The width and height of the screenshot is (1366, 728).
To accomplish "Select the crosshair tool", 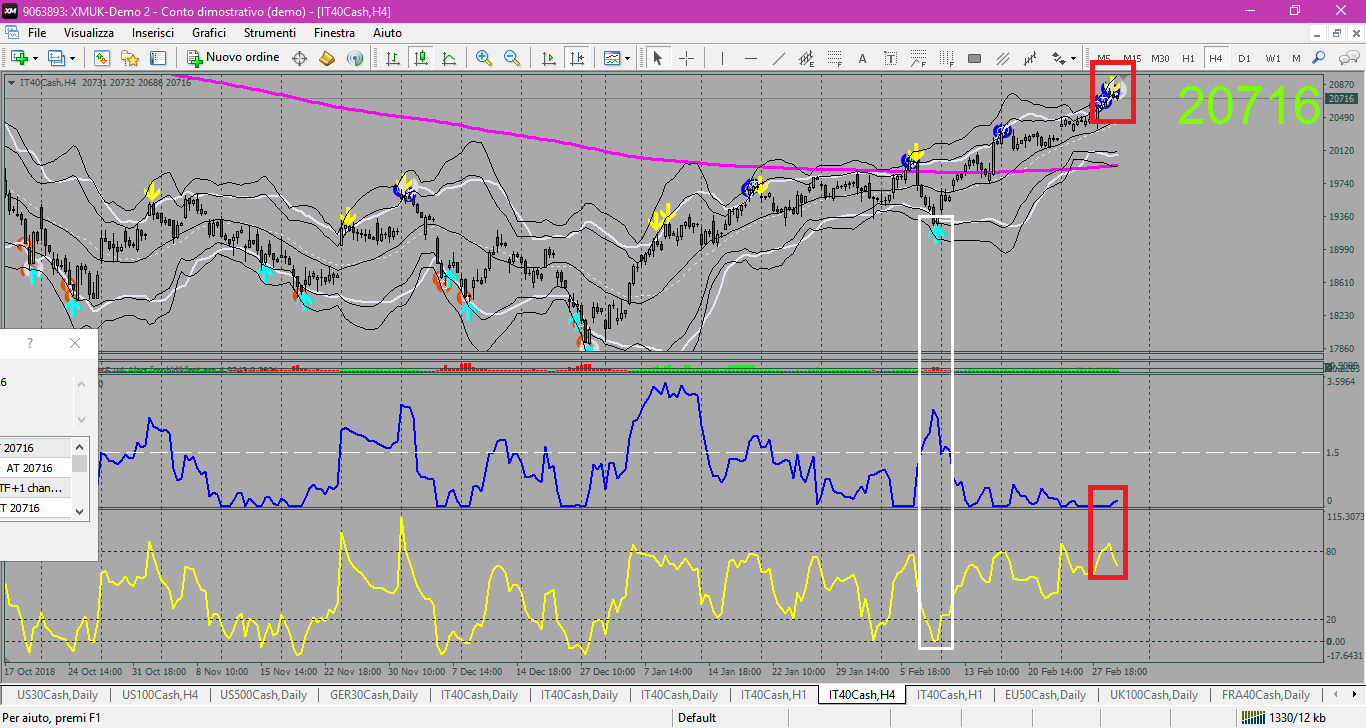I will [x=686, y=58].
